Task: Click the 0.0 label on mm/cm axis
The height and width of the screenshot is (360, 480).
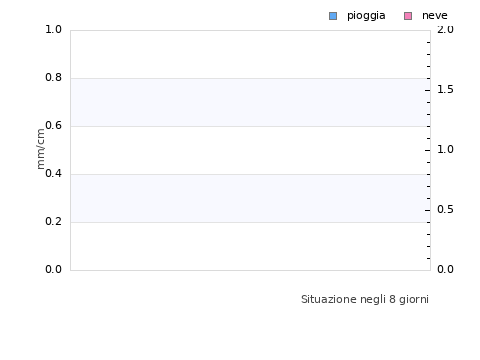Action: coord(53,270)
